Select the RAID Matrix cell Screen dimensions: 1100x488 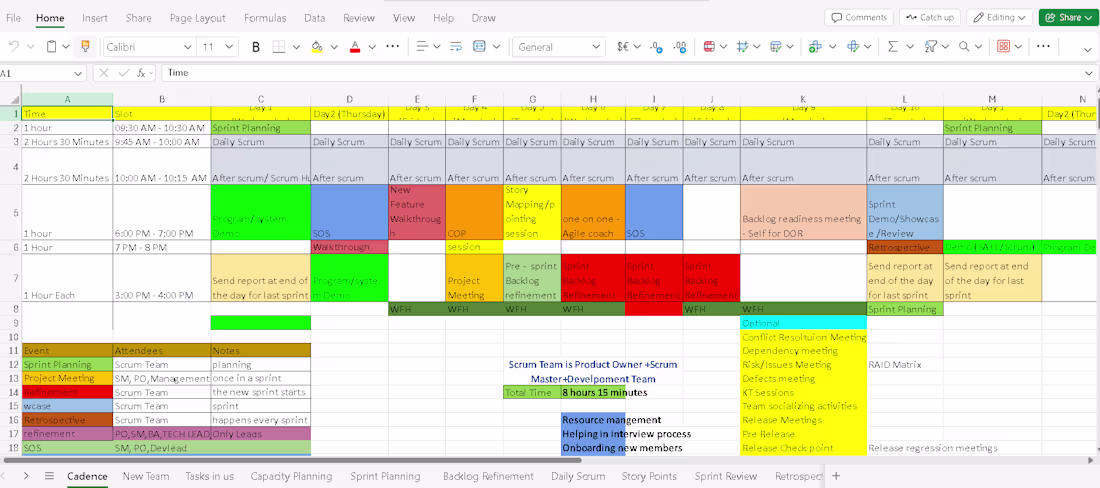(905, 365)
